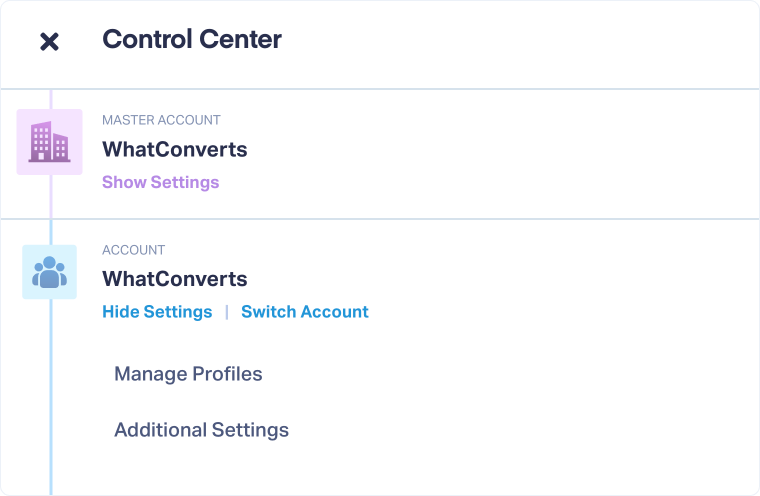This screenshot has height=496, width=760.
Task: Click the divider line under the Control Center header
Action: point(400,89)
